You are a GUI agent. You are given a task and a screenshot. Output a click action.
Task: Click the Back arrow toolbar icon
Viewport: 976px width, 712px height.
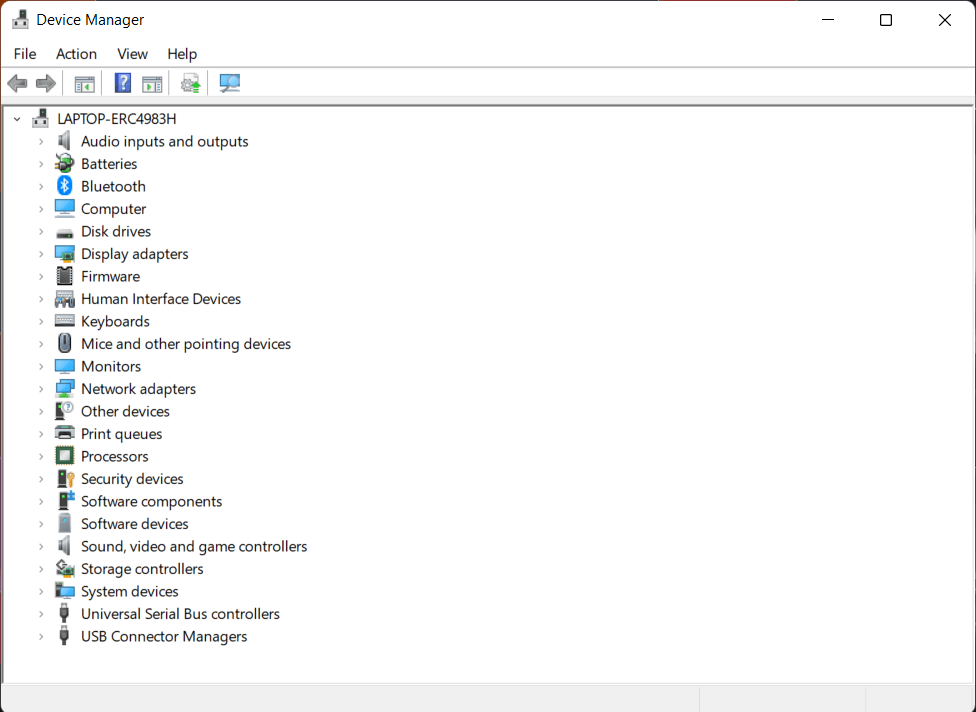17,83
